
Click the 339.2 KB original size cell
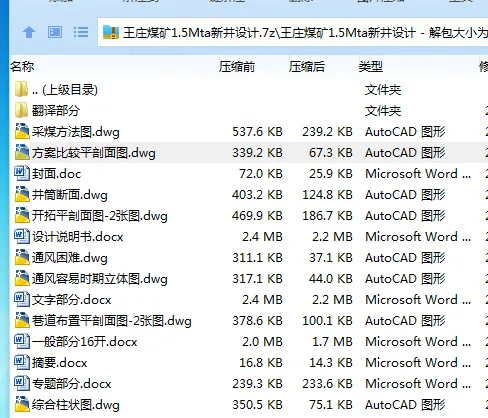257,153
